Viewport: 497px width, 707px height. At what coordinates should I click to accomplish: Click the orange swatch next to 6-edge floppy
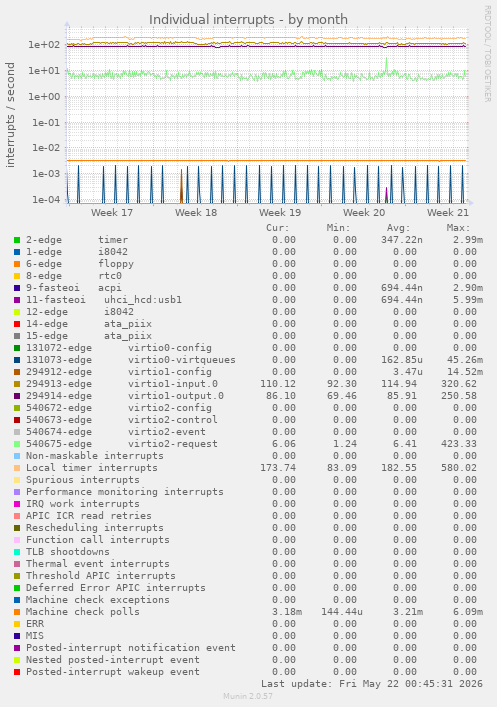click(x=17, y=264)
